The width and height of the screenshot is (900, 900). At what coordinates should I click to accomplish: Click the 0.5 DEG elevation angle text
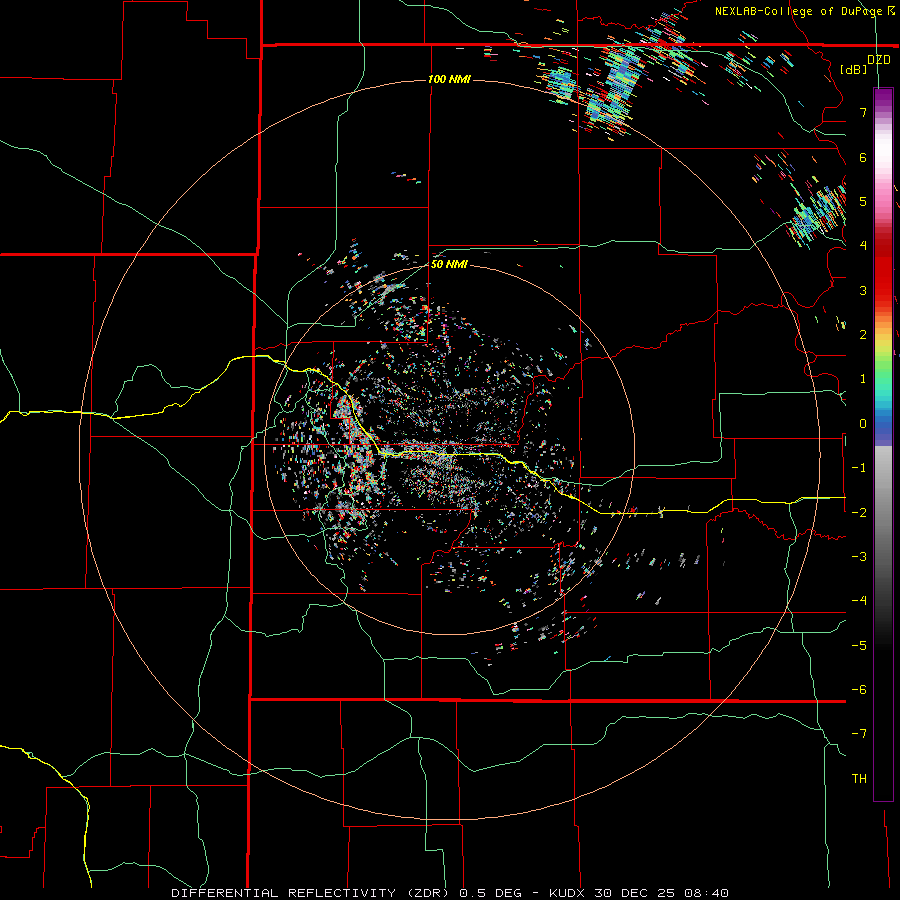pos(491,893)
